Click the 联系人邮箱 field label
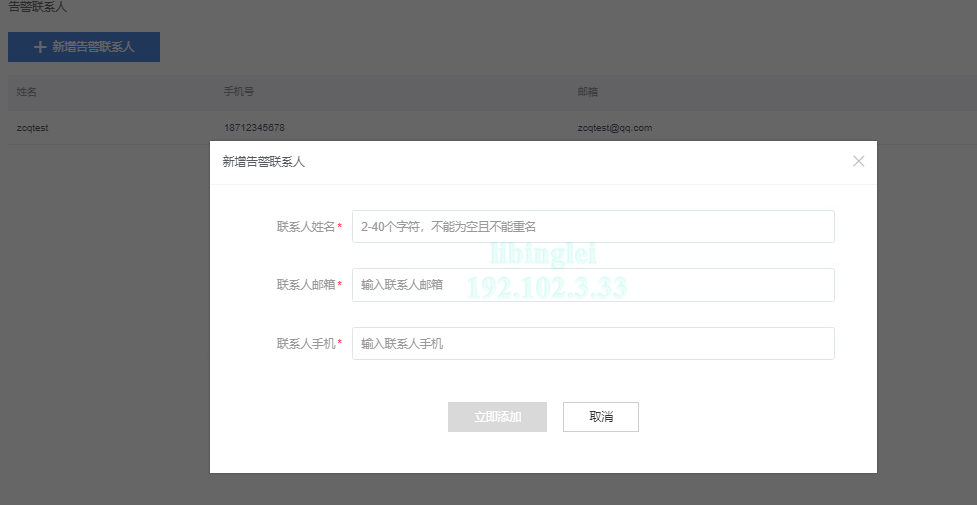 click(x=306, y=285)
